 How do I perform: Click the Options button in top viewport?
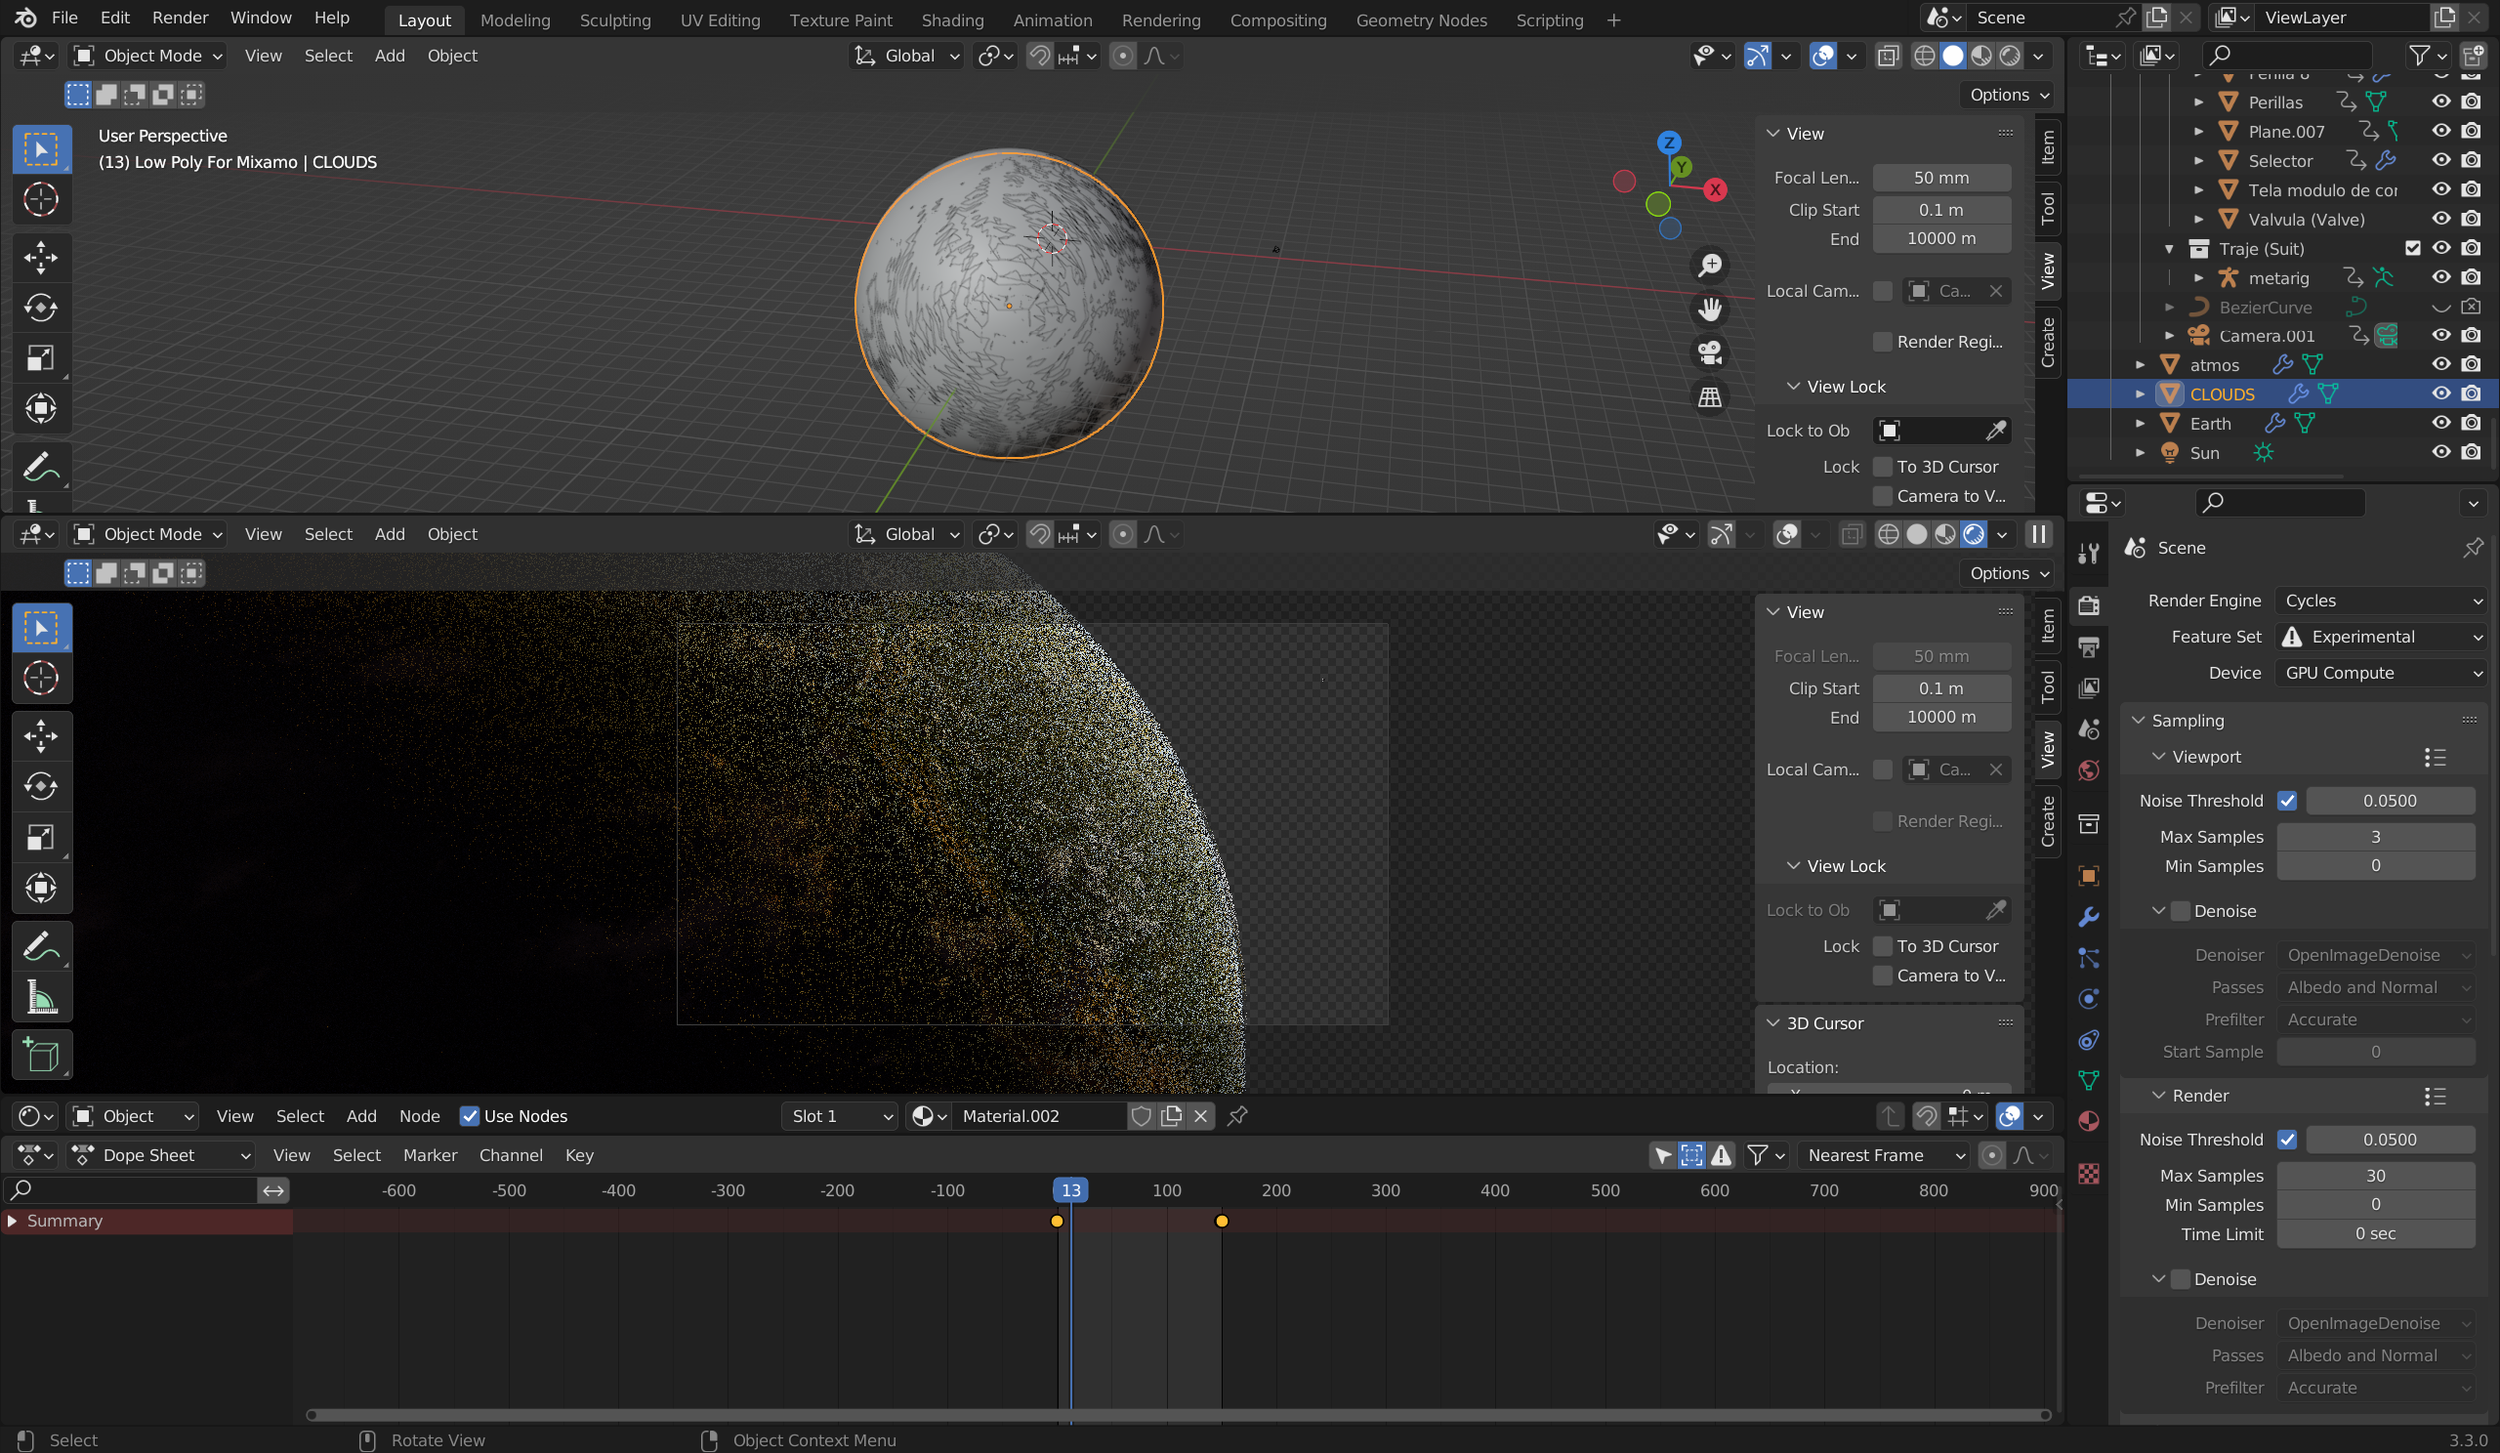pyautogui.click(x=2008, y=94)
